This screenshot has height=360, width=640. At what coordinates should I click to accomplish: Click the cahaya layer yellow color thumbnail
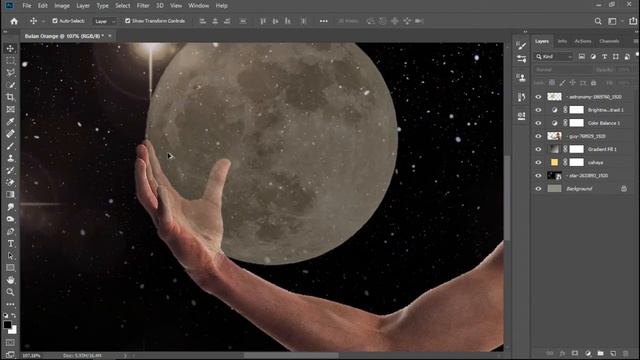coord(554,162)
